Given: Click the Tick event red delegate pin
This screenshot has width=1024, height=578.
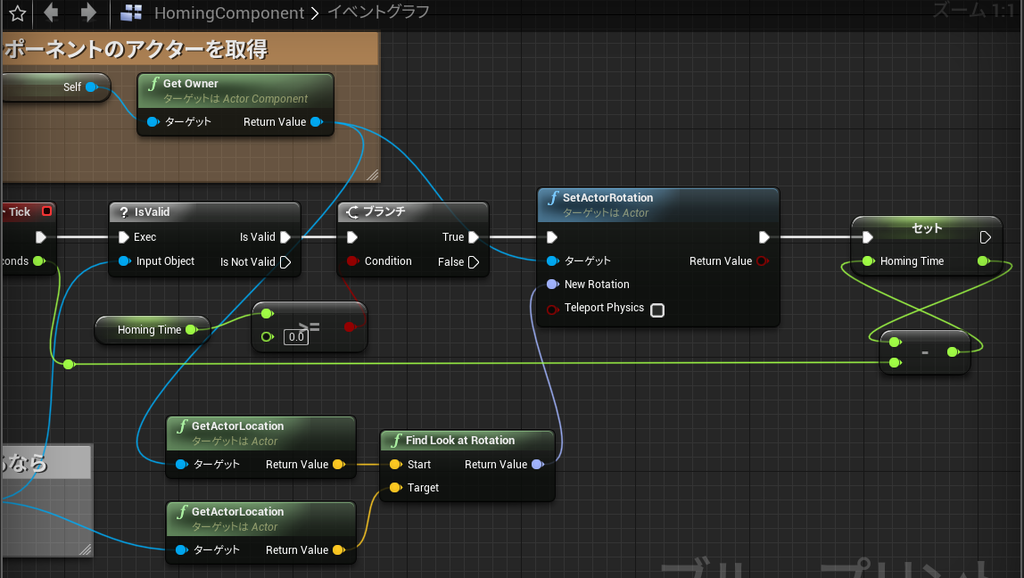Looking at the screenshot, I should (x=46, y=211).
